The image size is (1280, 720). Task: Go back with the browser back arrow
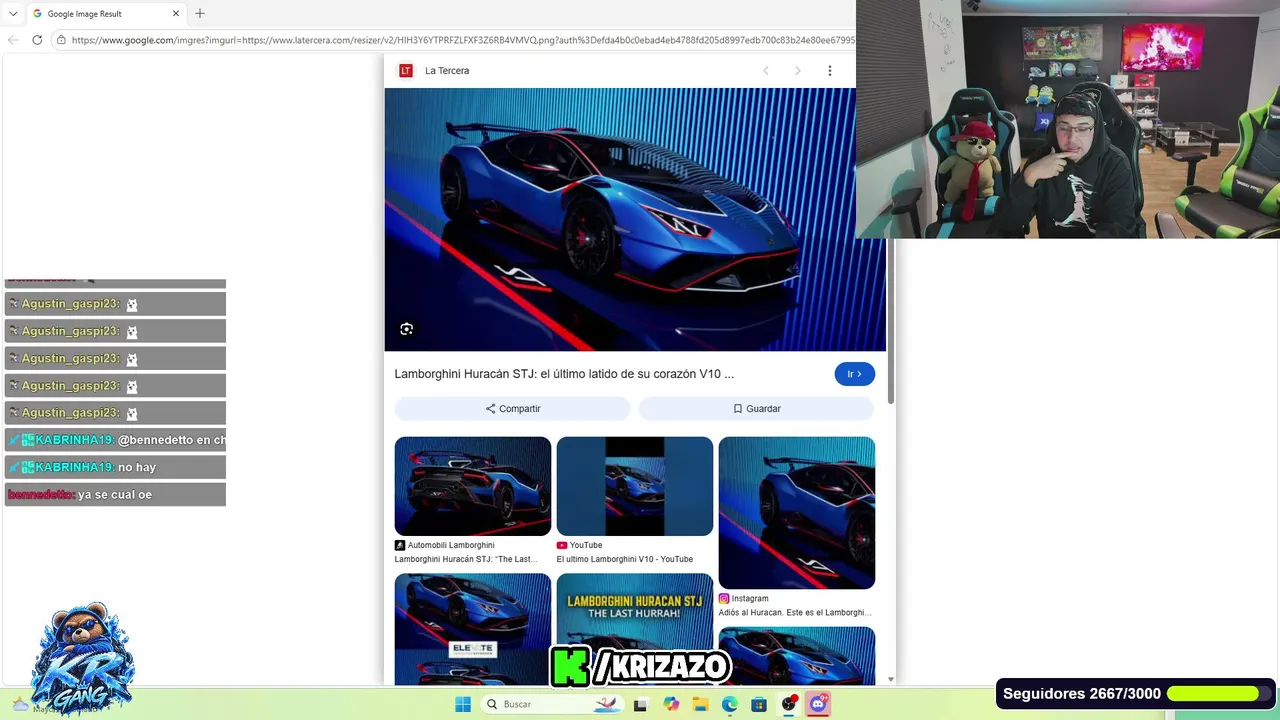tap(13, 40)
